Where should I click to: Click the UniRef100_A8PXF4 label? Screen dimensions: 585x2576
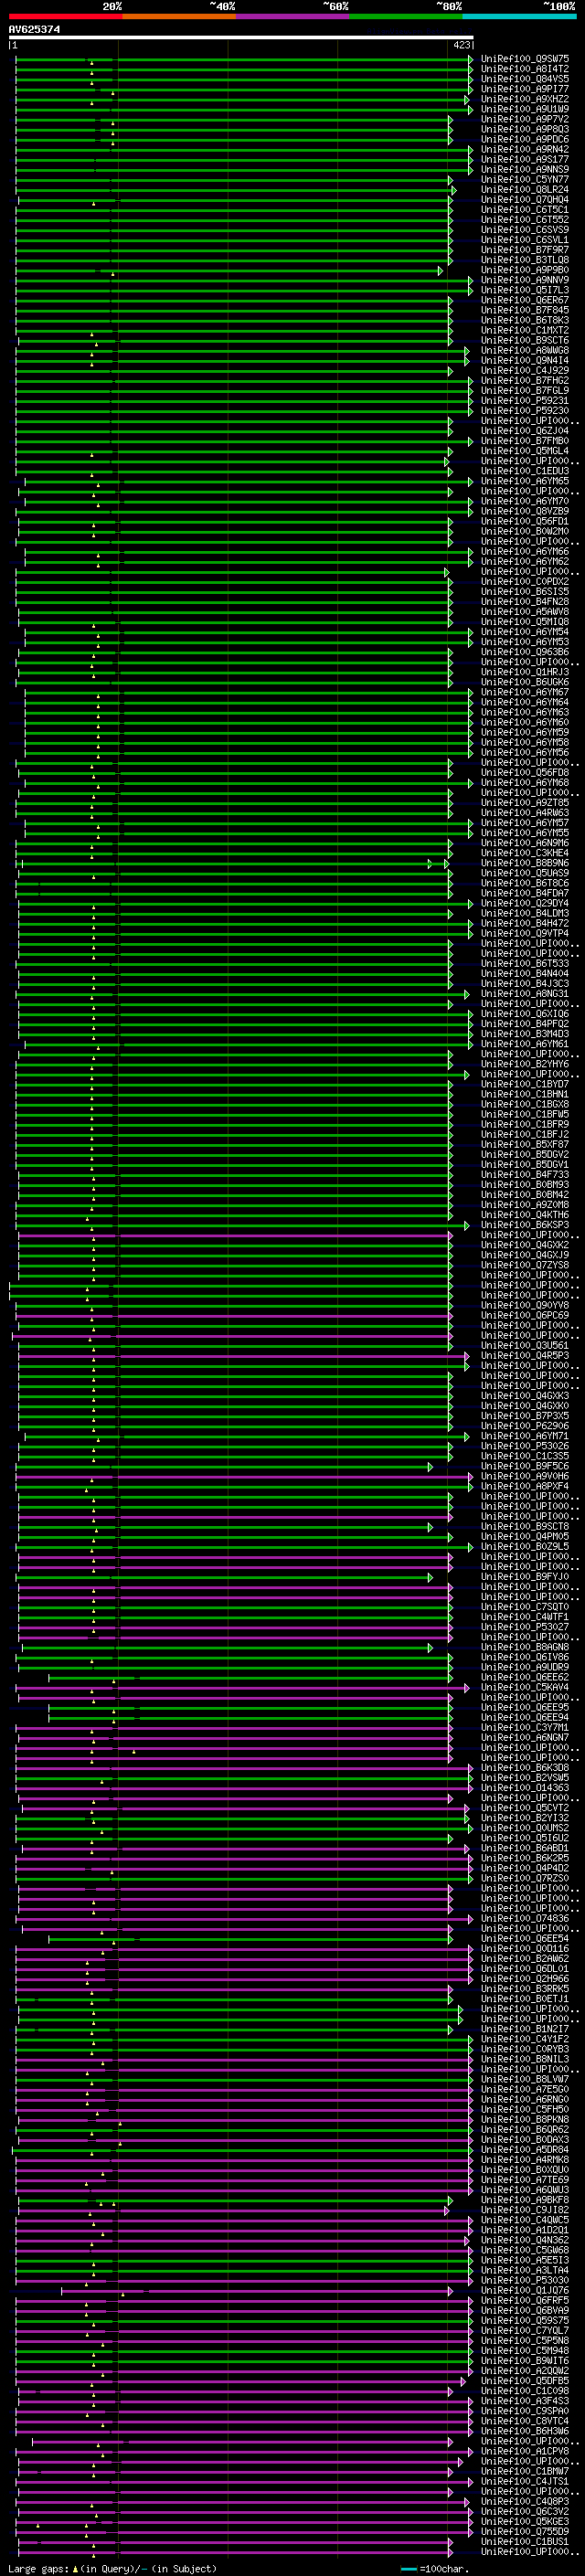point(525,1486)
